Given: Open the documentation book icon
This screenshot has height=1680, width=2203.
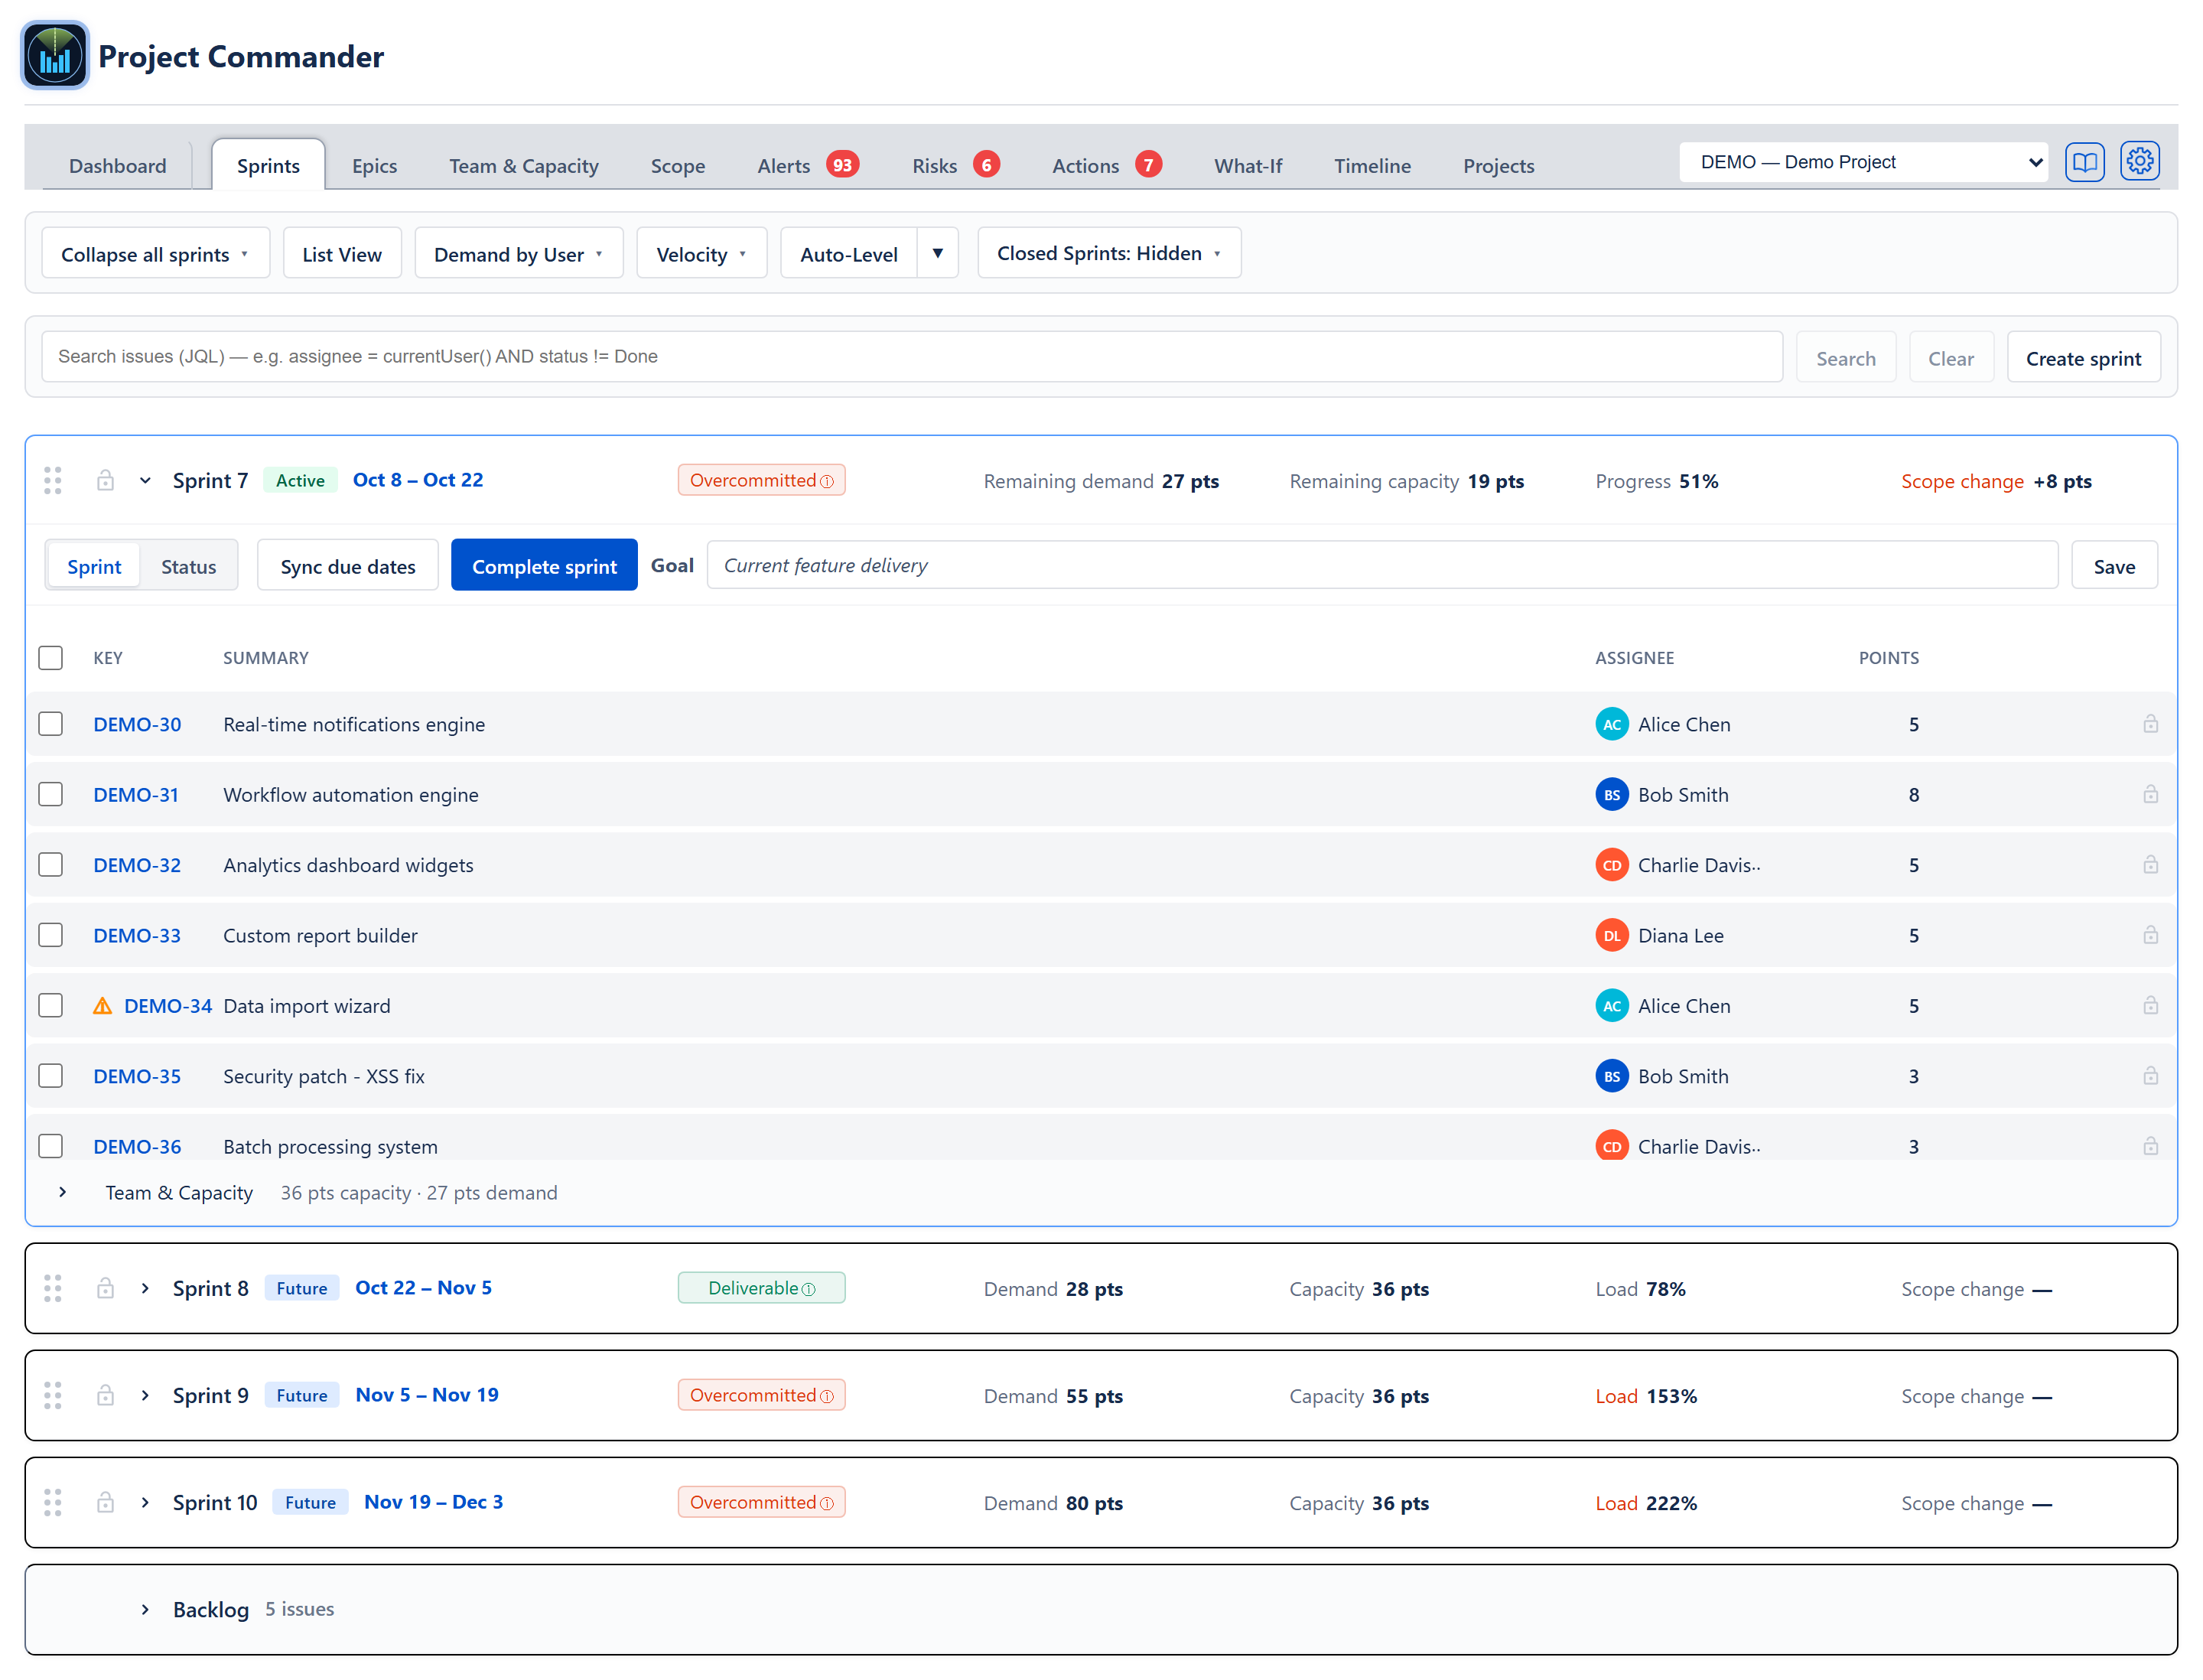Looking at the screenshot, I should (x=2084, y=162).
